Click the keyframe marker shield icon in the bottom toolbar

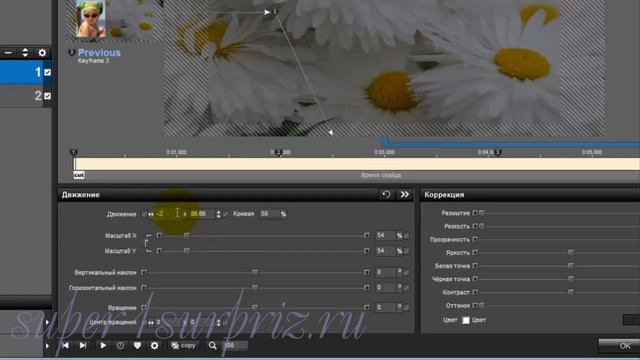coord(137,346)
